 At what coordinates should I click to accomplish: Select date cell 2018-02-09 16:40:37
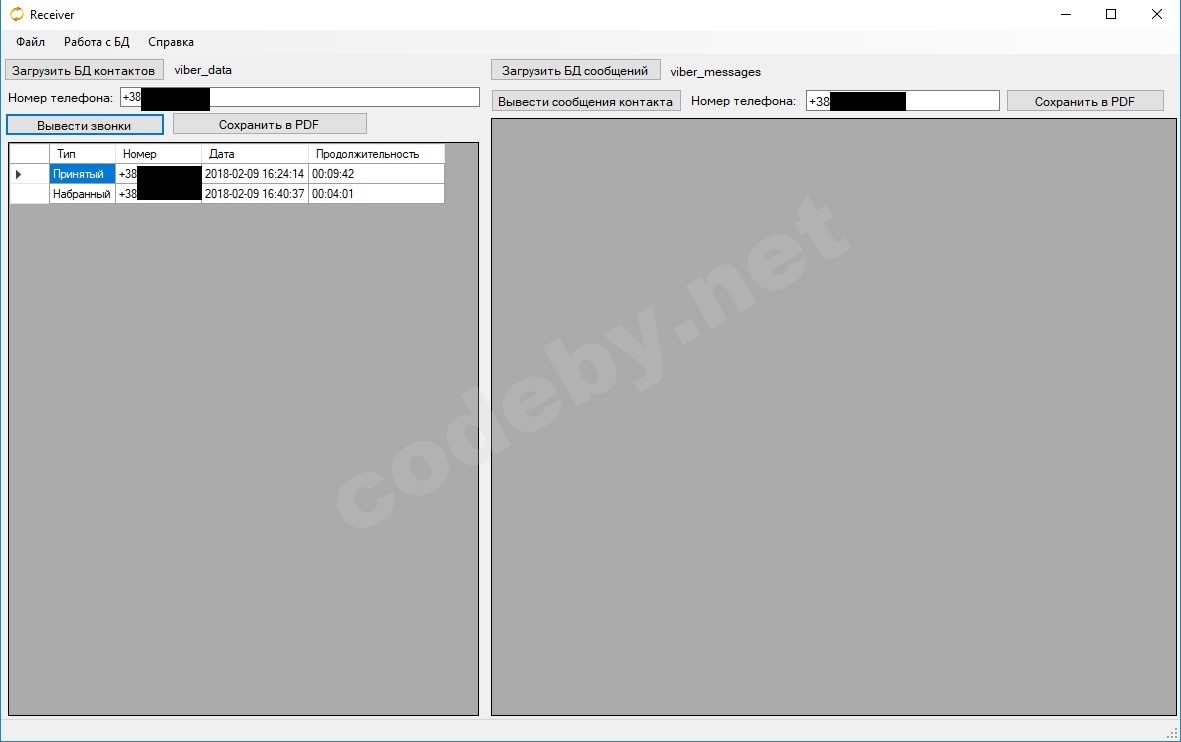255,194
